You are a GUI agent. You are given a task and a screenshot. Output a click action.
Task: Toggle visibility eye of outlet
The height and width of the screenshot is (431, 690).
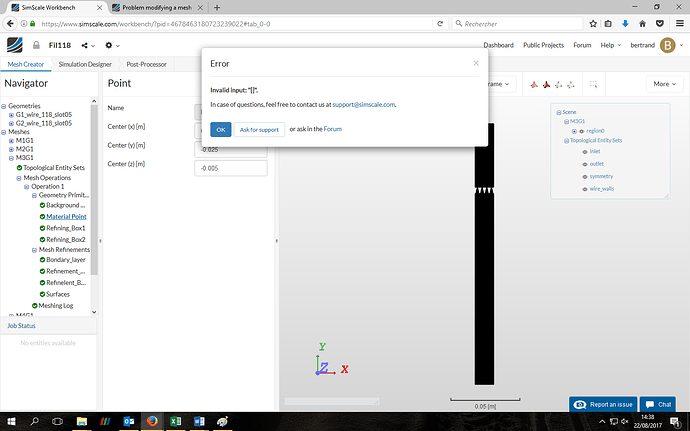[585, 164]
